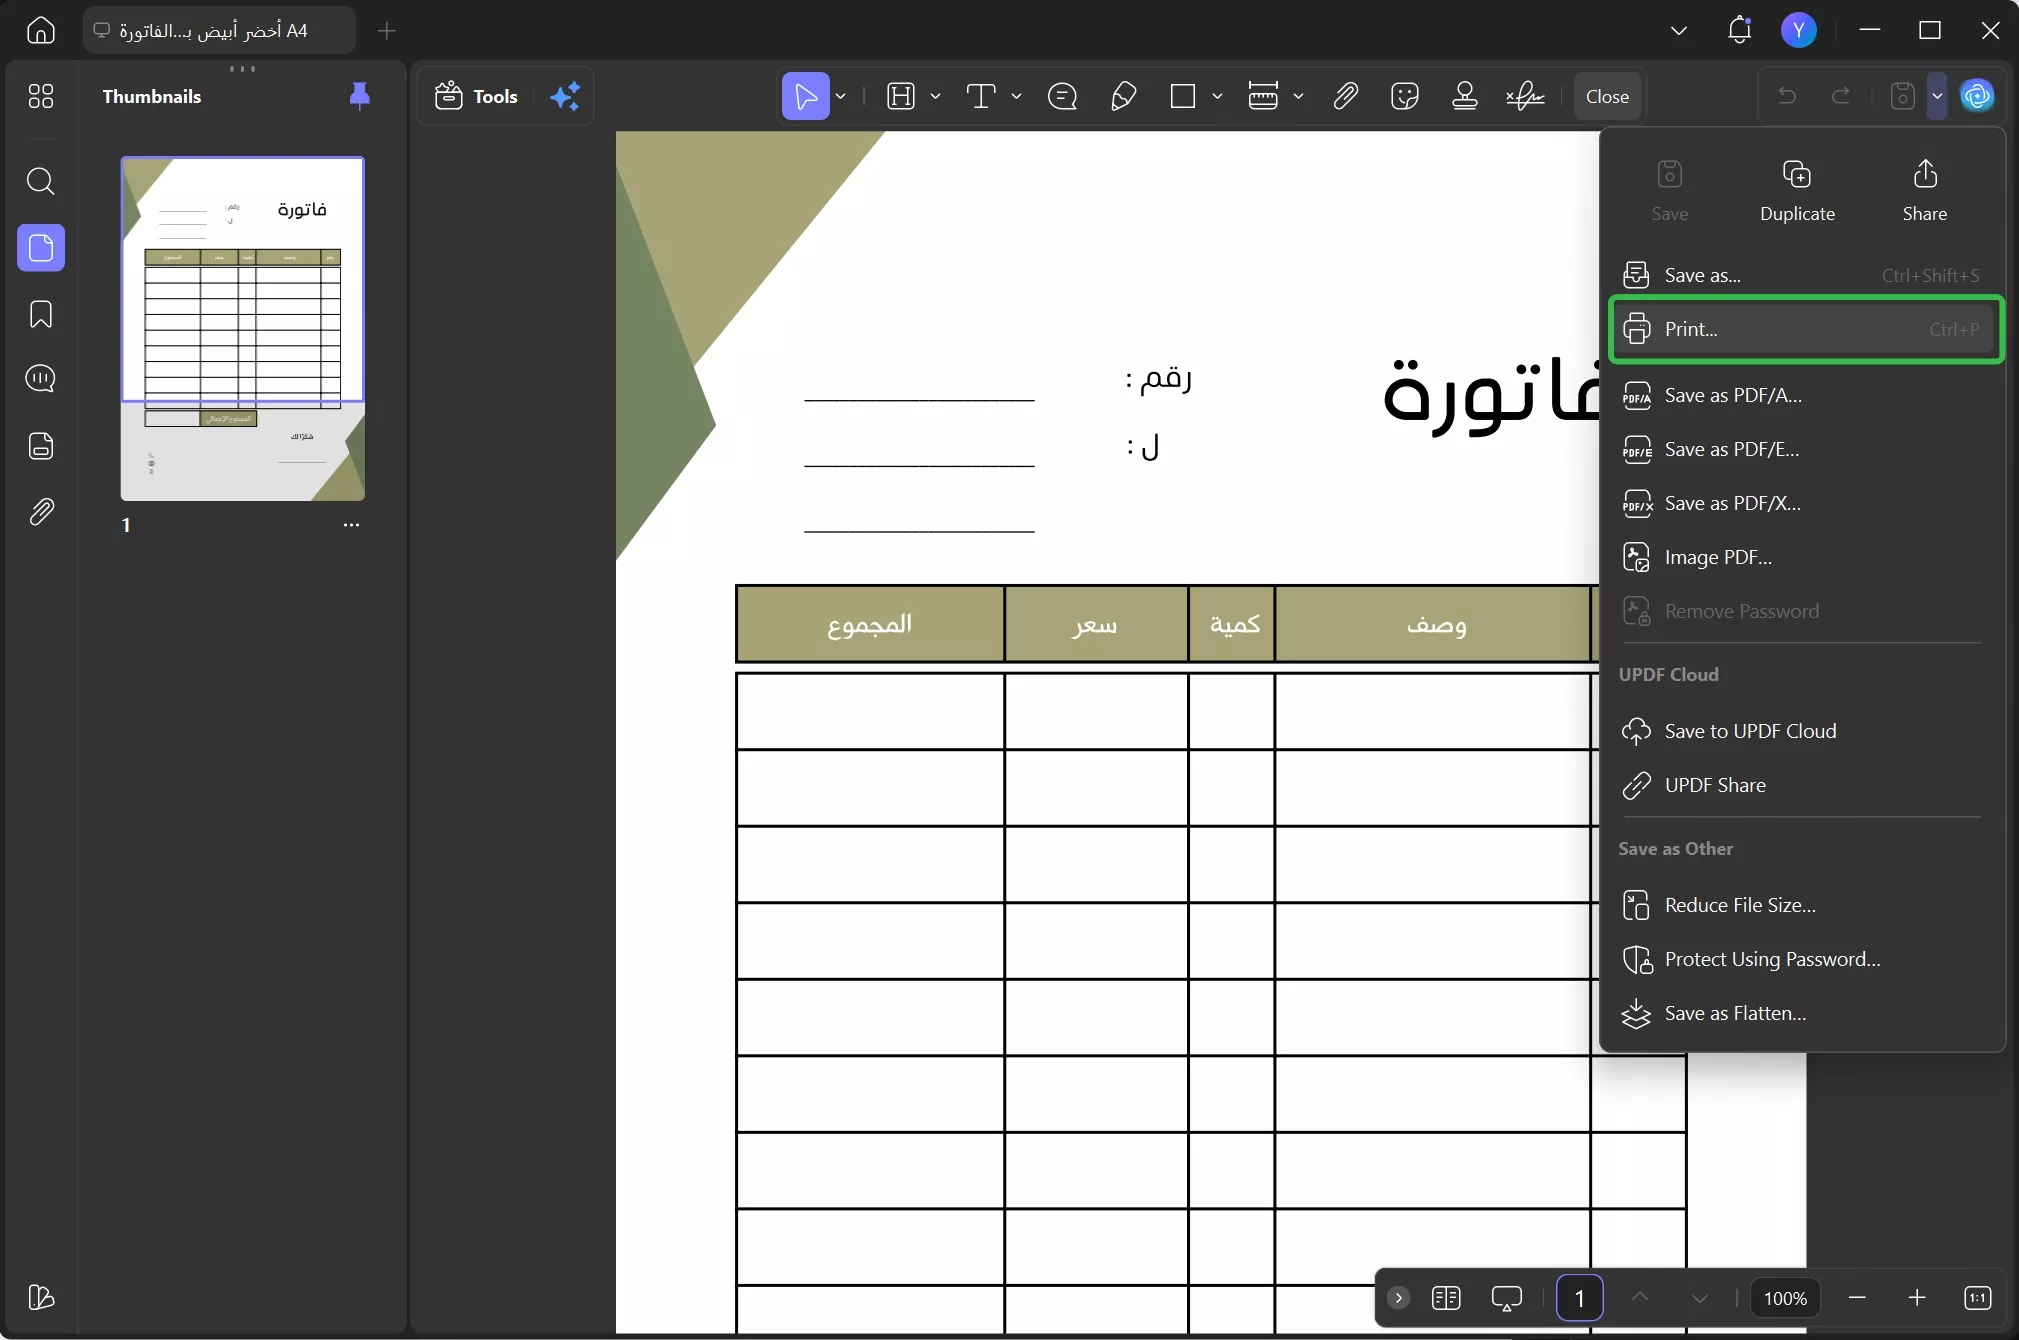Select the Thumbnails panel sidebar icon
Screen dimensions: 2019x1340
pos(41,247)
